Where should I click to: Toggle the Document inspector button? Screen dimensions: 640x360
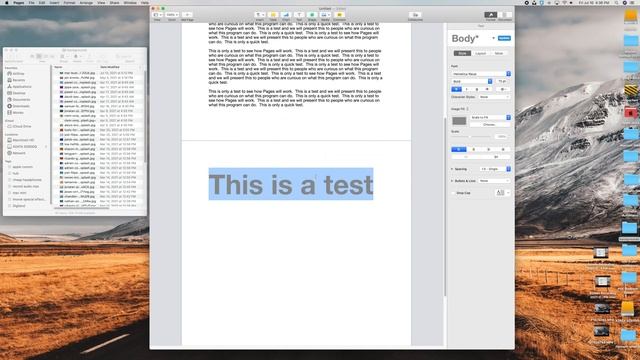[504, 15]
